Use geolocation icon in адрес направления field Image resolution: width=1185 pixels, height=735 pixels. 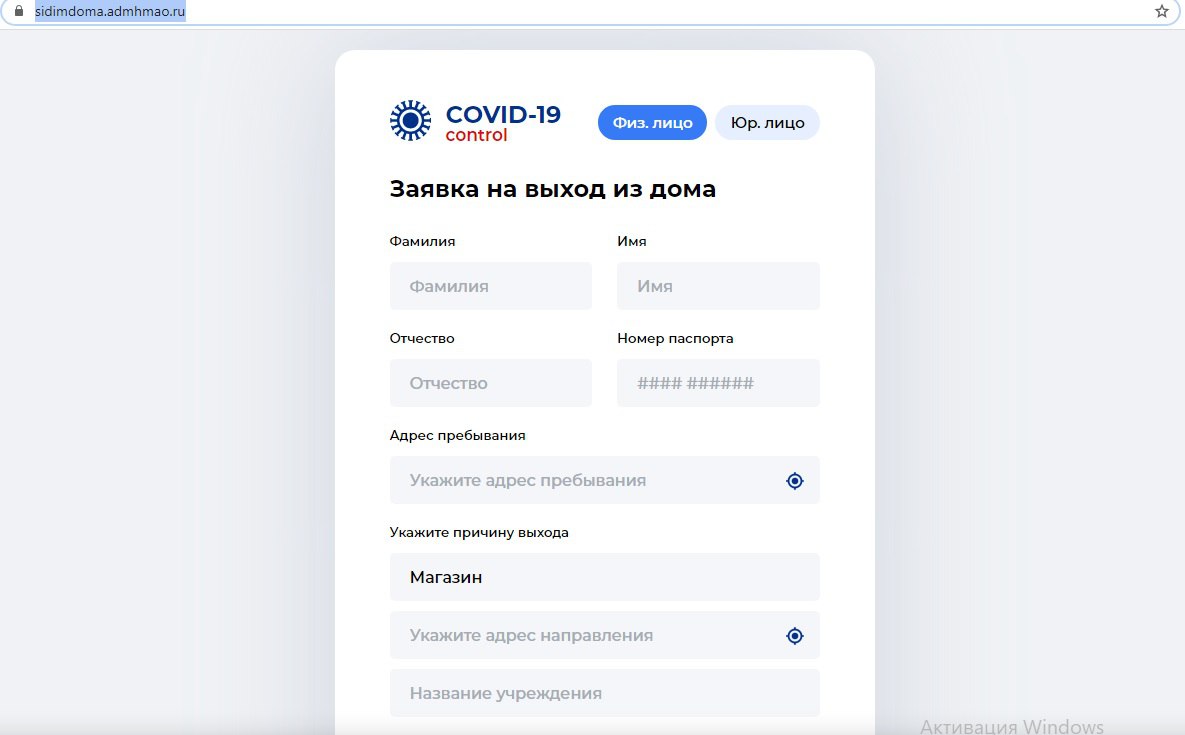point(794,636)
